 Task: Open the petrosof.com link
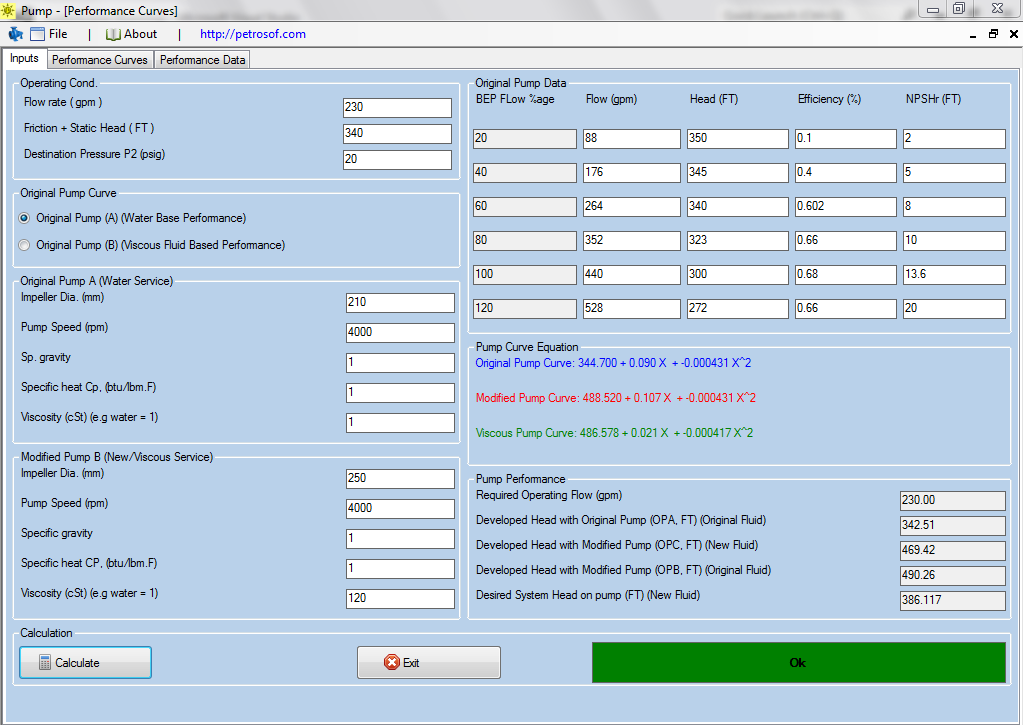click(x=252, y=34)
